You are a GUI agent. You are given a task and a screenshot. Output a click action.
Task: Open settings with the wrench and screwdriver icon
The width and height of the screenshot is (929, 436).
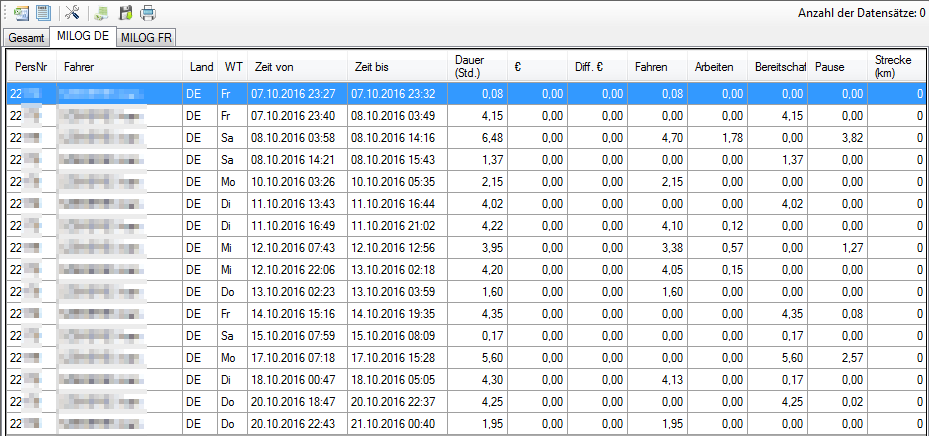click(x=72, y=12)
